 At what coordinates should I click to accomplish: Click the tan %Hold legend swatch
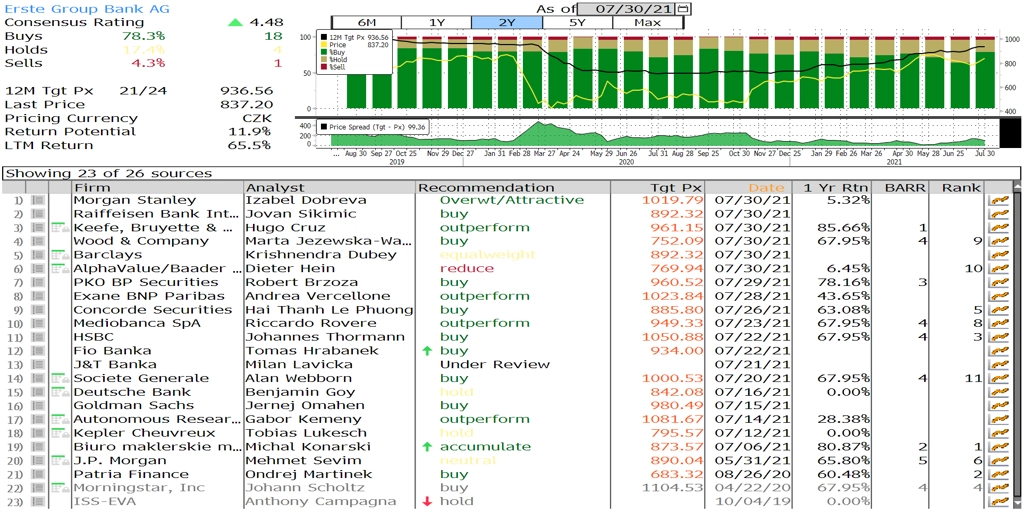[323, 59]
